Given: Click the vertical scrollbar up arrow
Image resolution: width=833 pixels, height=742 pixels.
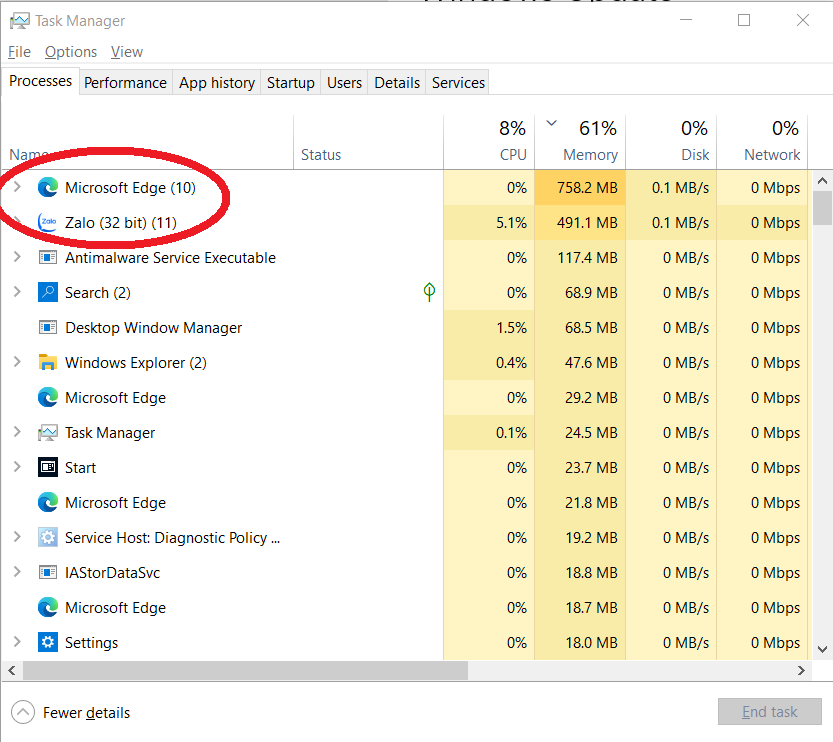Looking at the screenshot, I should tap(822, 181).
